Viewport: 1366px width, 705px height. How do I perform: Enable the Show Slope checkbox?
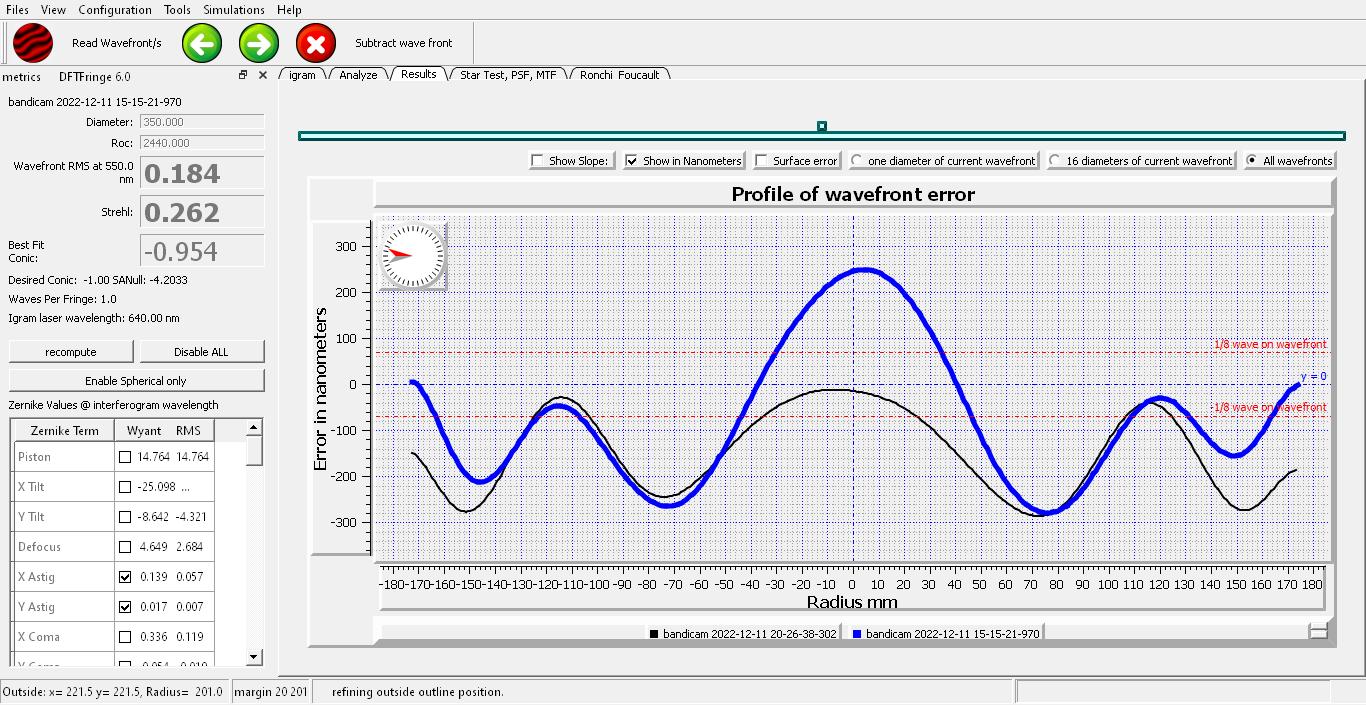[x=538, y=160]
